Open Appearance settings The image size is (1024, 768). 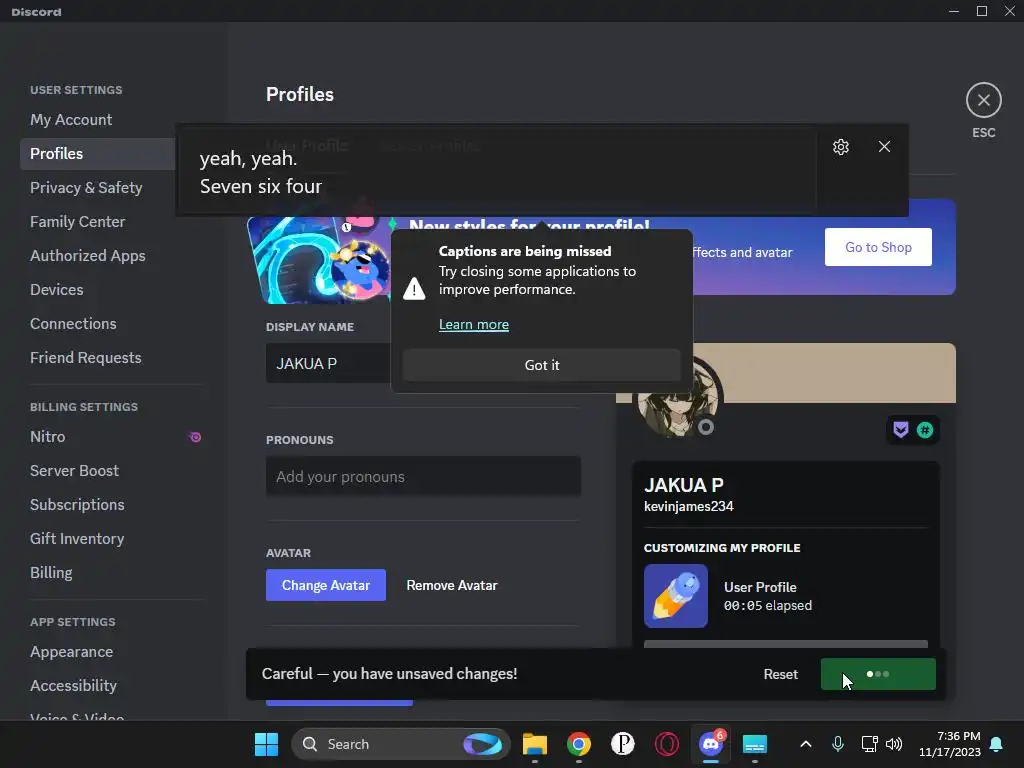point(71,651)
